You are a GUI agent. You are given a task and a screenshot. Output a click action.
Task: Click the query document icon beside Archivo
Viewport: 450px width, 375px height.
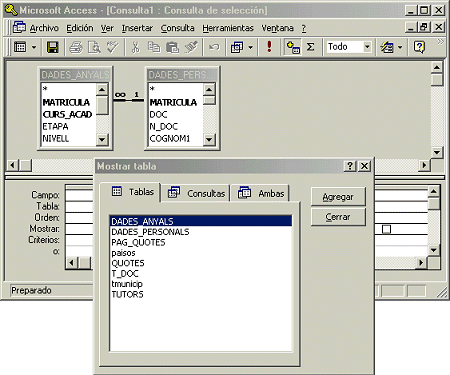click(x=19, y=27)
